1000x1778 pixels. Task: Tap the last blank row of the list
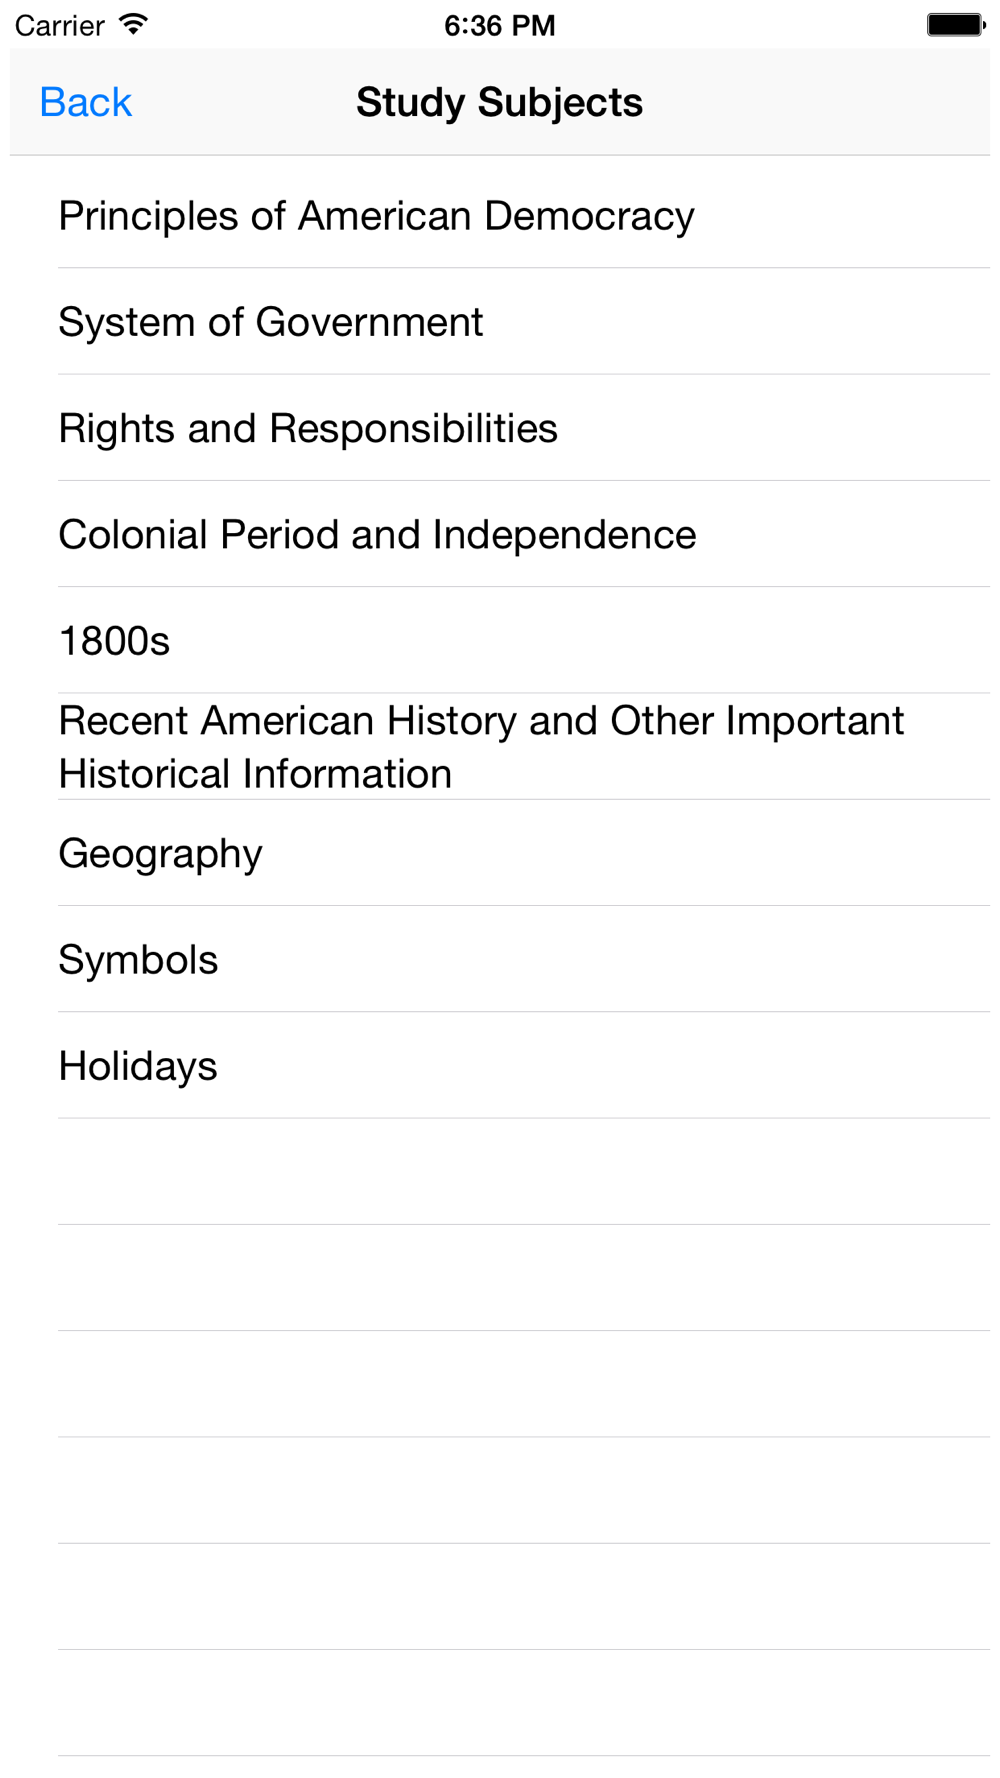500,1703
